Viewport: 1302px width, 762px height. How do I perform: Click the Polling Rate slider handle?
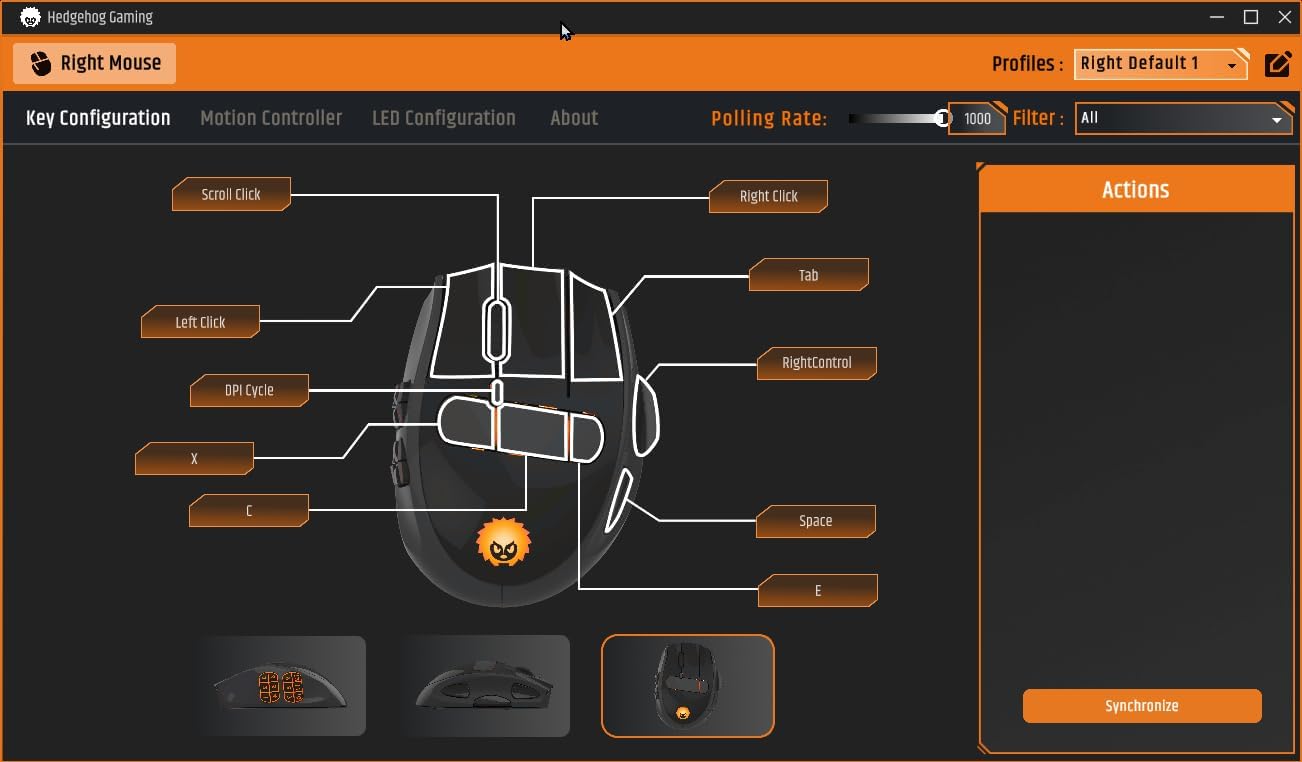point(942,118)
